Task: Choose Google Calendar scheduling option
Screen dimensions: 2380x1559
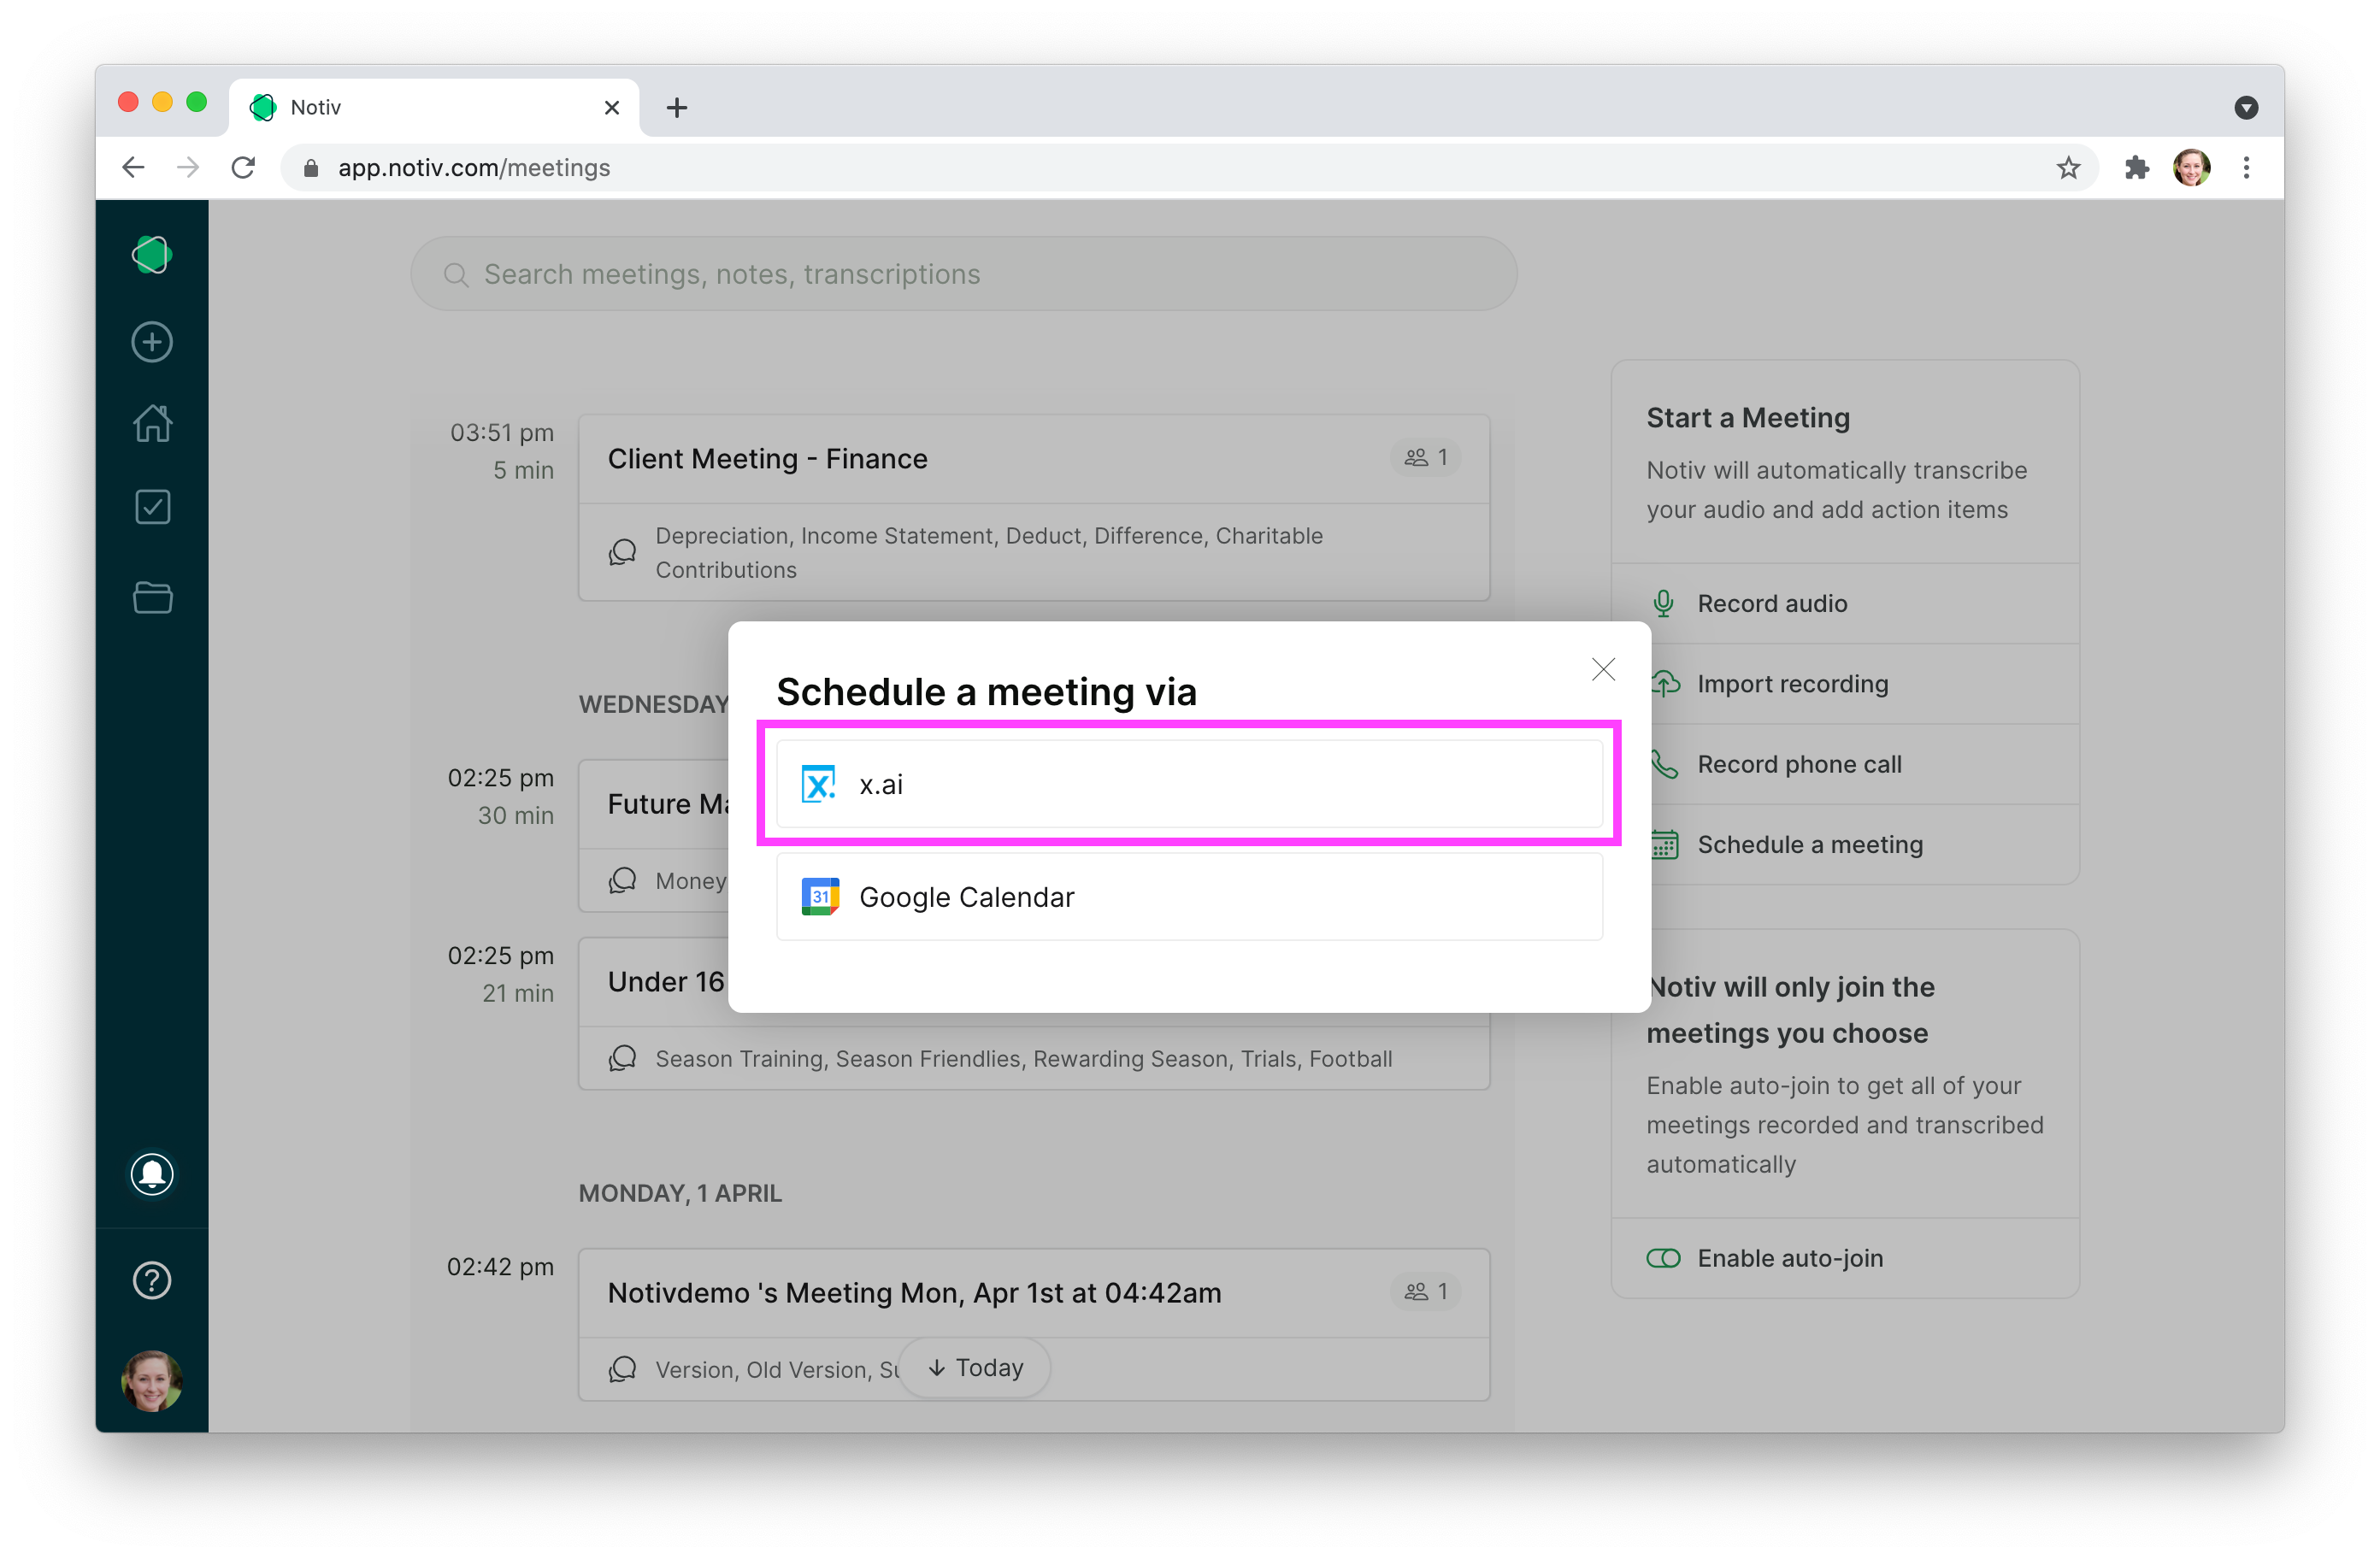Action: click(x=1188, y=897)
